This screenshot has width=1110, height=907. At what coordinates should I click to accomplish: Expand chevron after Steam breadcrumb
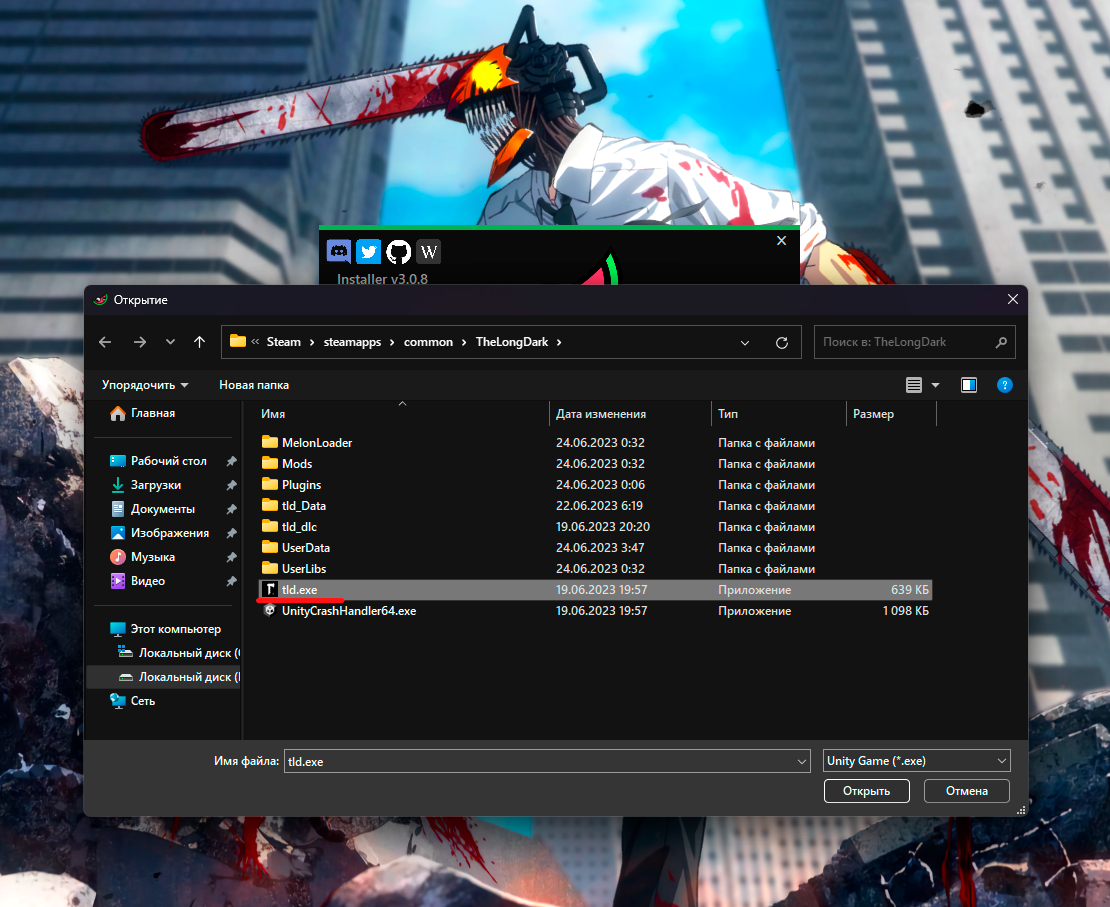311,342
